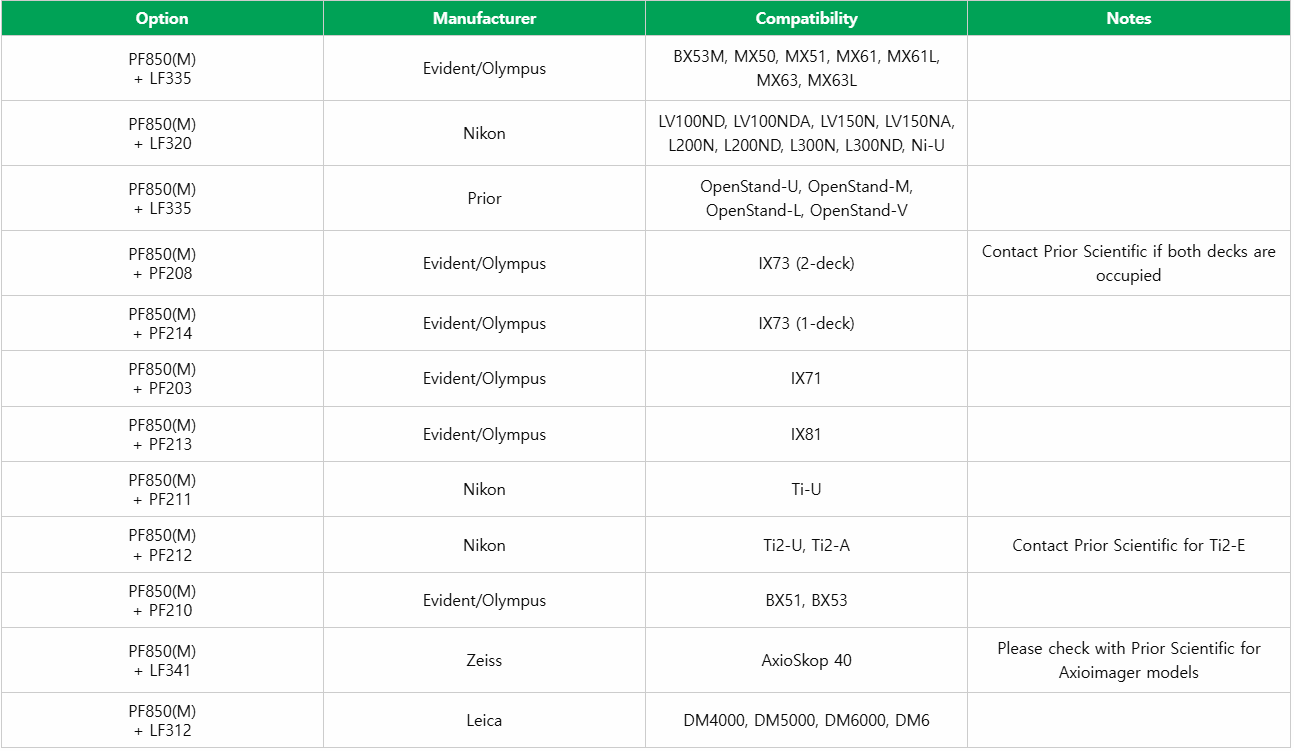Click the PF850(M) + LF312 option cell
Screen dimensions: 1294x751
point(161,720)
